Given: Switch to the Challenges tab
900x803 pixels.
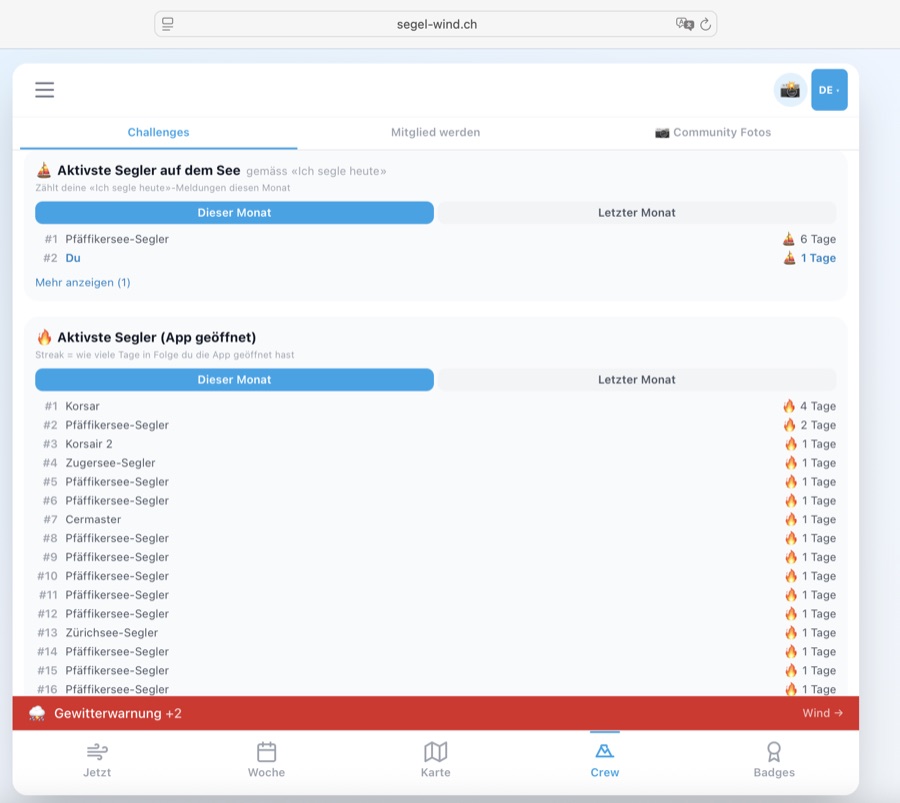Looking at the screenshot, I should pos(158,133).
